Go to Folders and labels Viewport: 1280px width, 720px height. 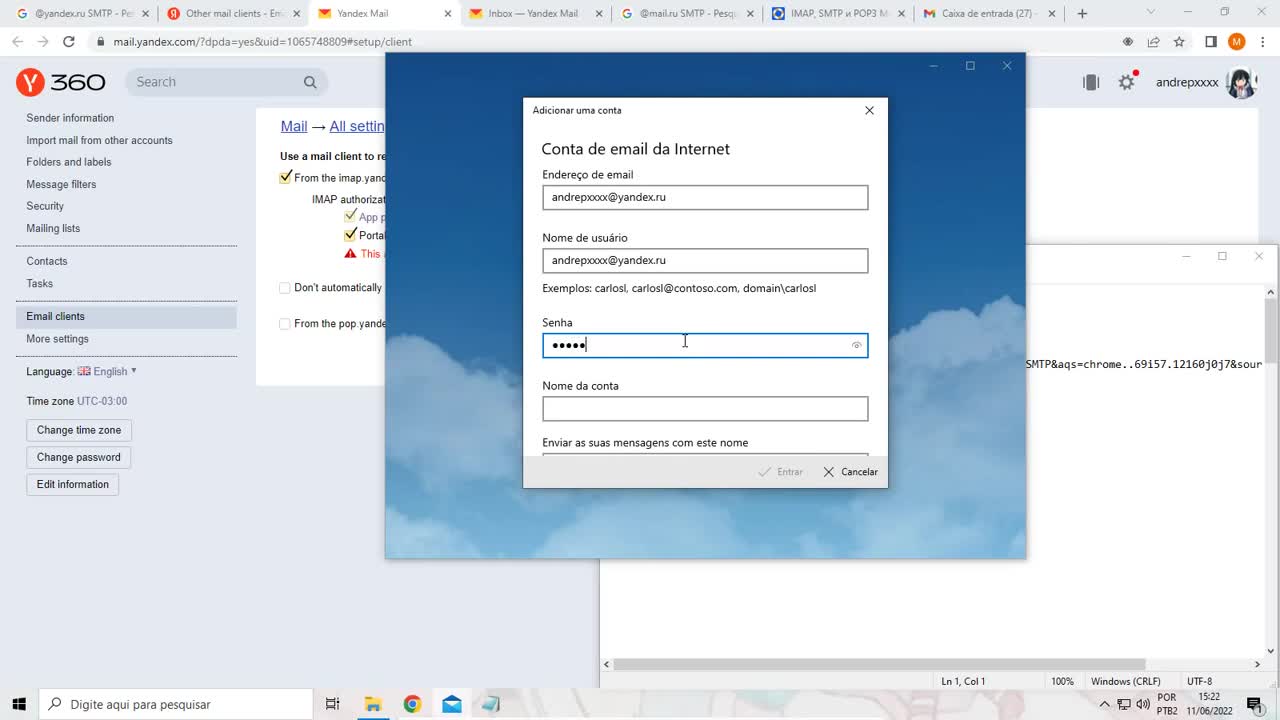coord(69,162)
